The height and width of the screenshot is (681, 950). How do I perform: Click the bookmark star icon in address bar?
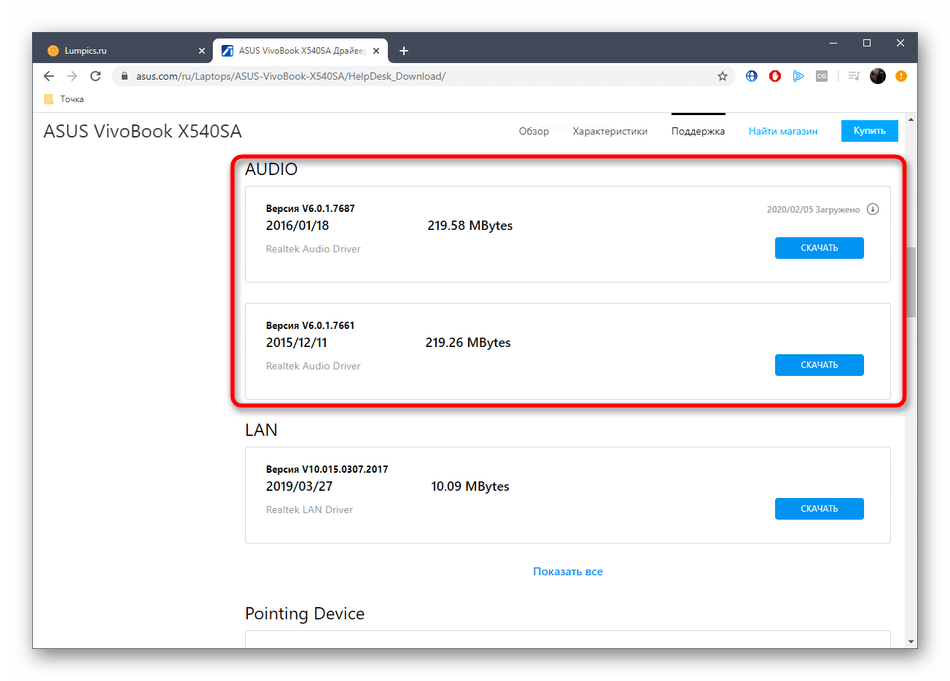[x=723, y=76]
